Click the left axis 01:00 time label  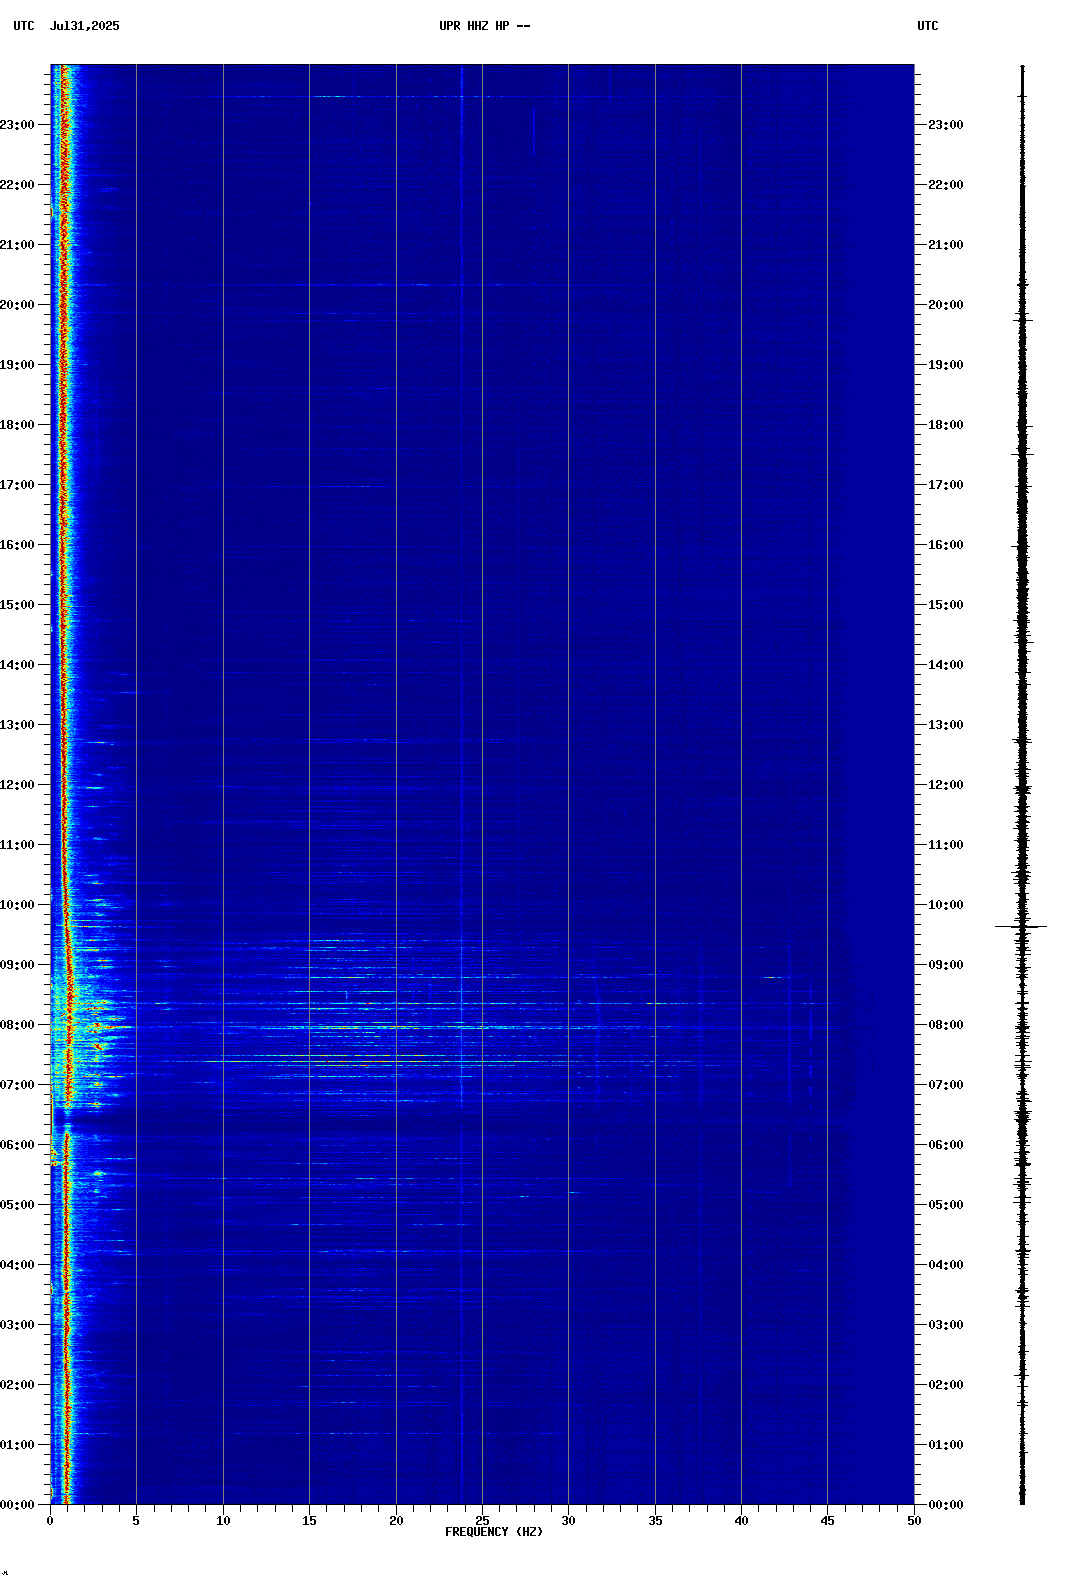(18, 1445)
